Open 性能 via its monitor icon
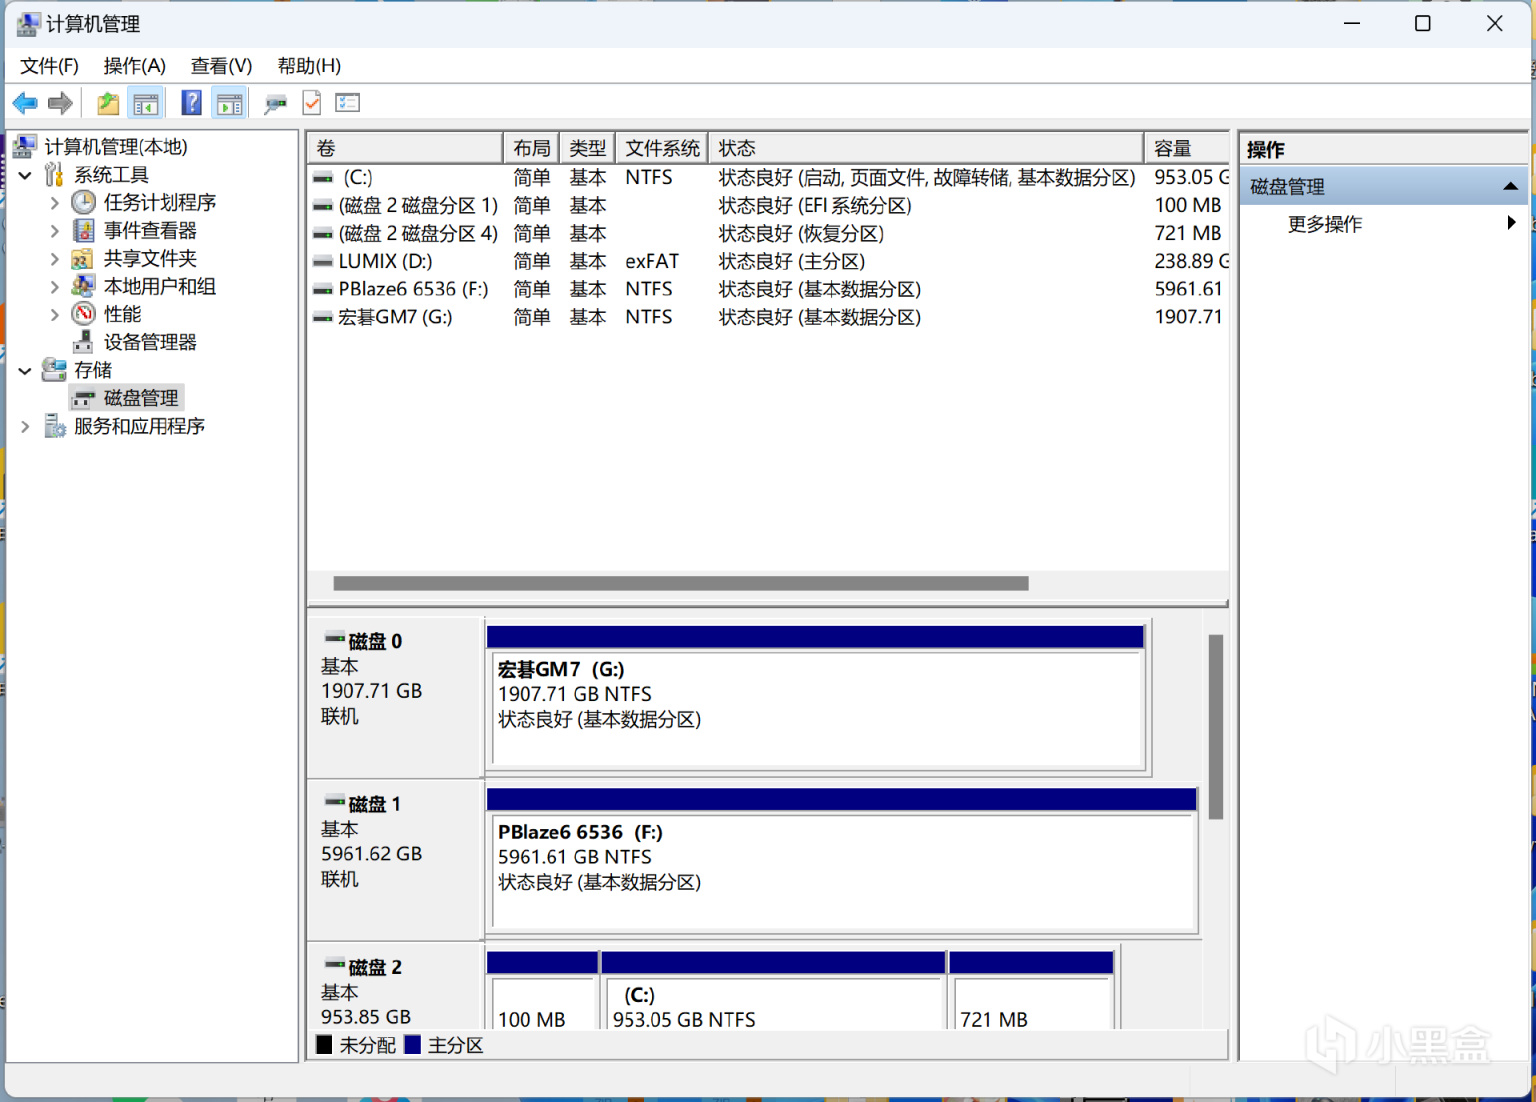Image resolution: width=1536 pixels, height=1102 pixels. 84,315
